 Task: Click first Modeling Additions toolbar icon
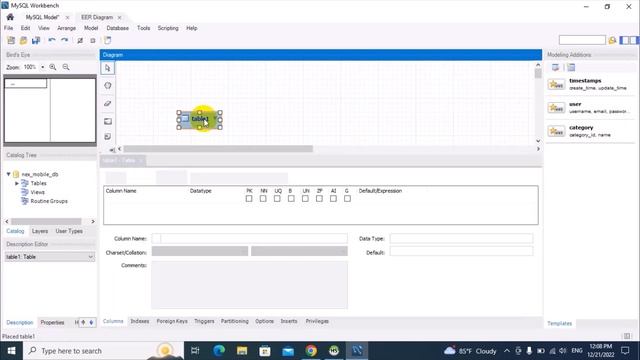[x=555, y=67]
